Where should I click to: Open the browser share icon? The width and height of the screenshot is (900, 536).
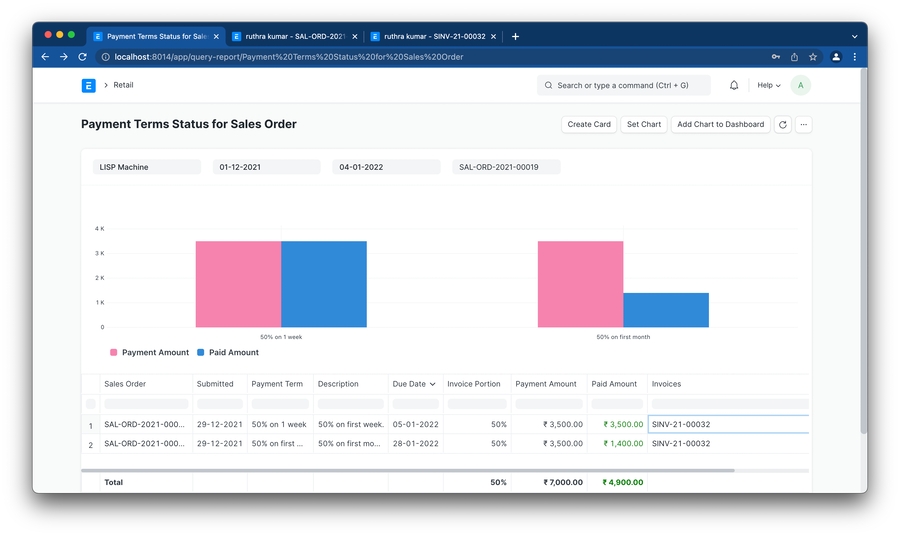coord(794,57)
